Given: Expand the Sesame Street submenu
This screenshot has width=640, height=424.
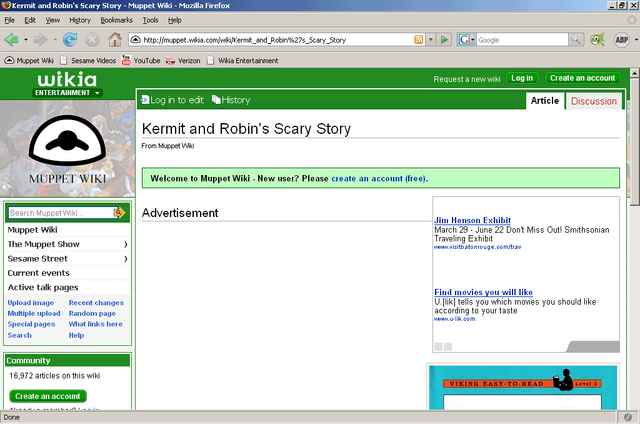Looking at the screenshot, I should [x=126, y=259].
